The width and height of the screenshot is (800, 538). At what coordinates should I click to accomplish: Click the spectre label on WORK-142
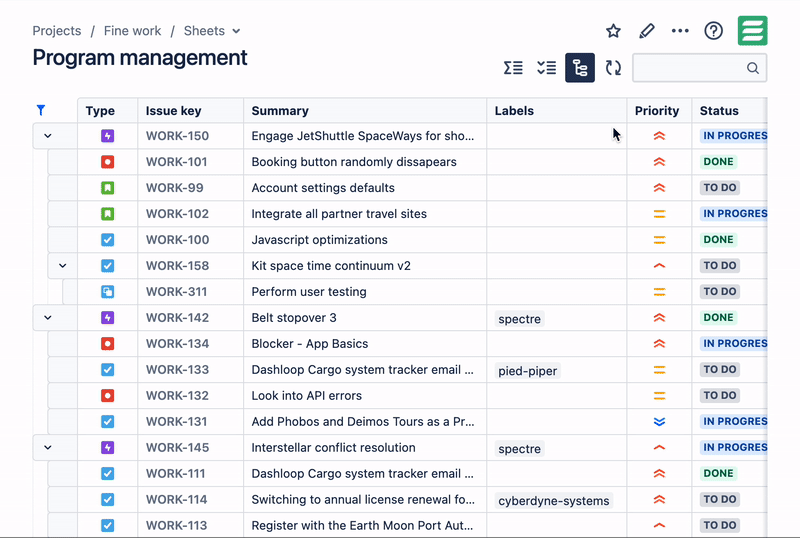(x=519, y=319)
